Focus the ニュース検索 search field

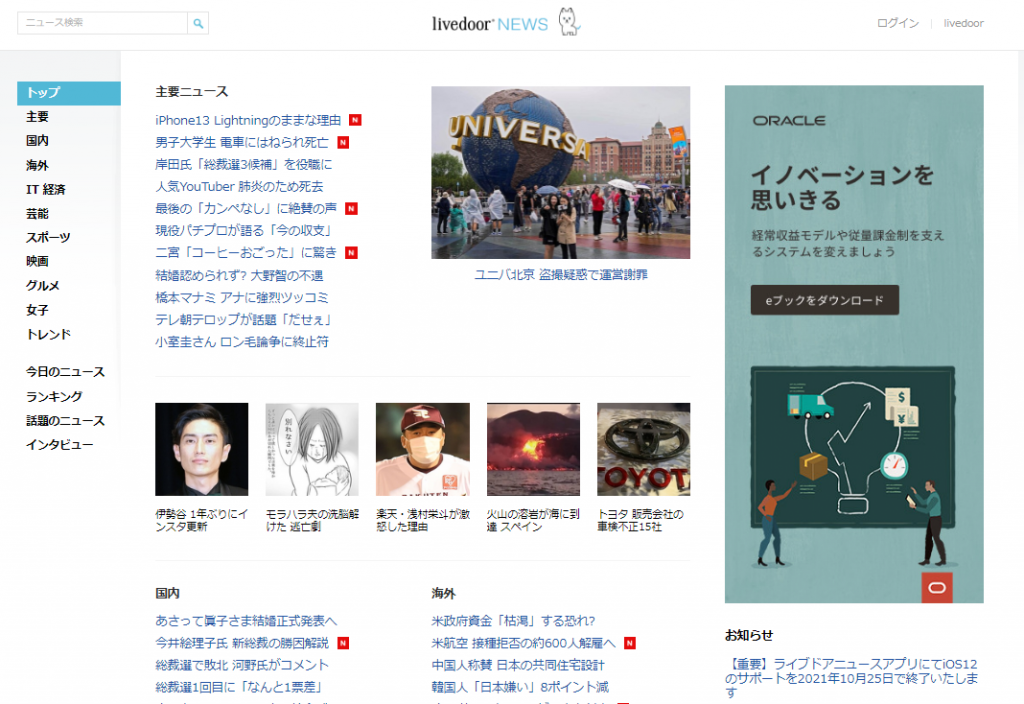[x=103, y=23]
